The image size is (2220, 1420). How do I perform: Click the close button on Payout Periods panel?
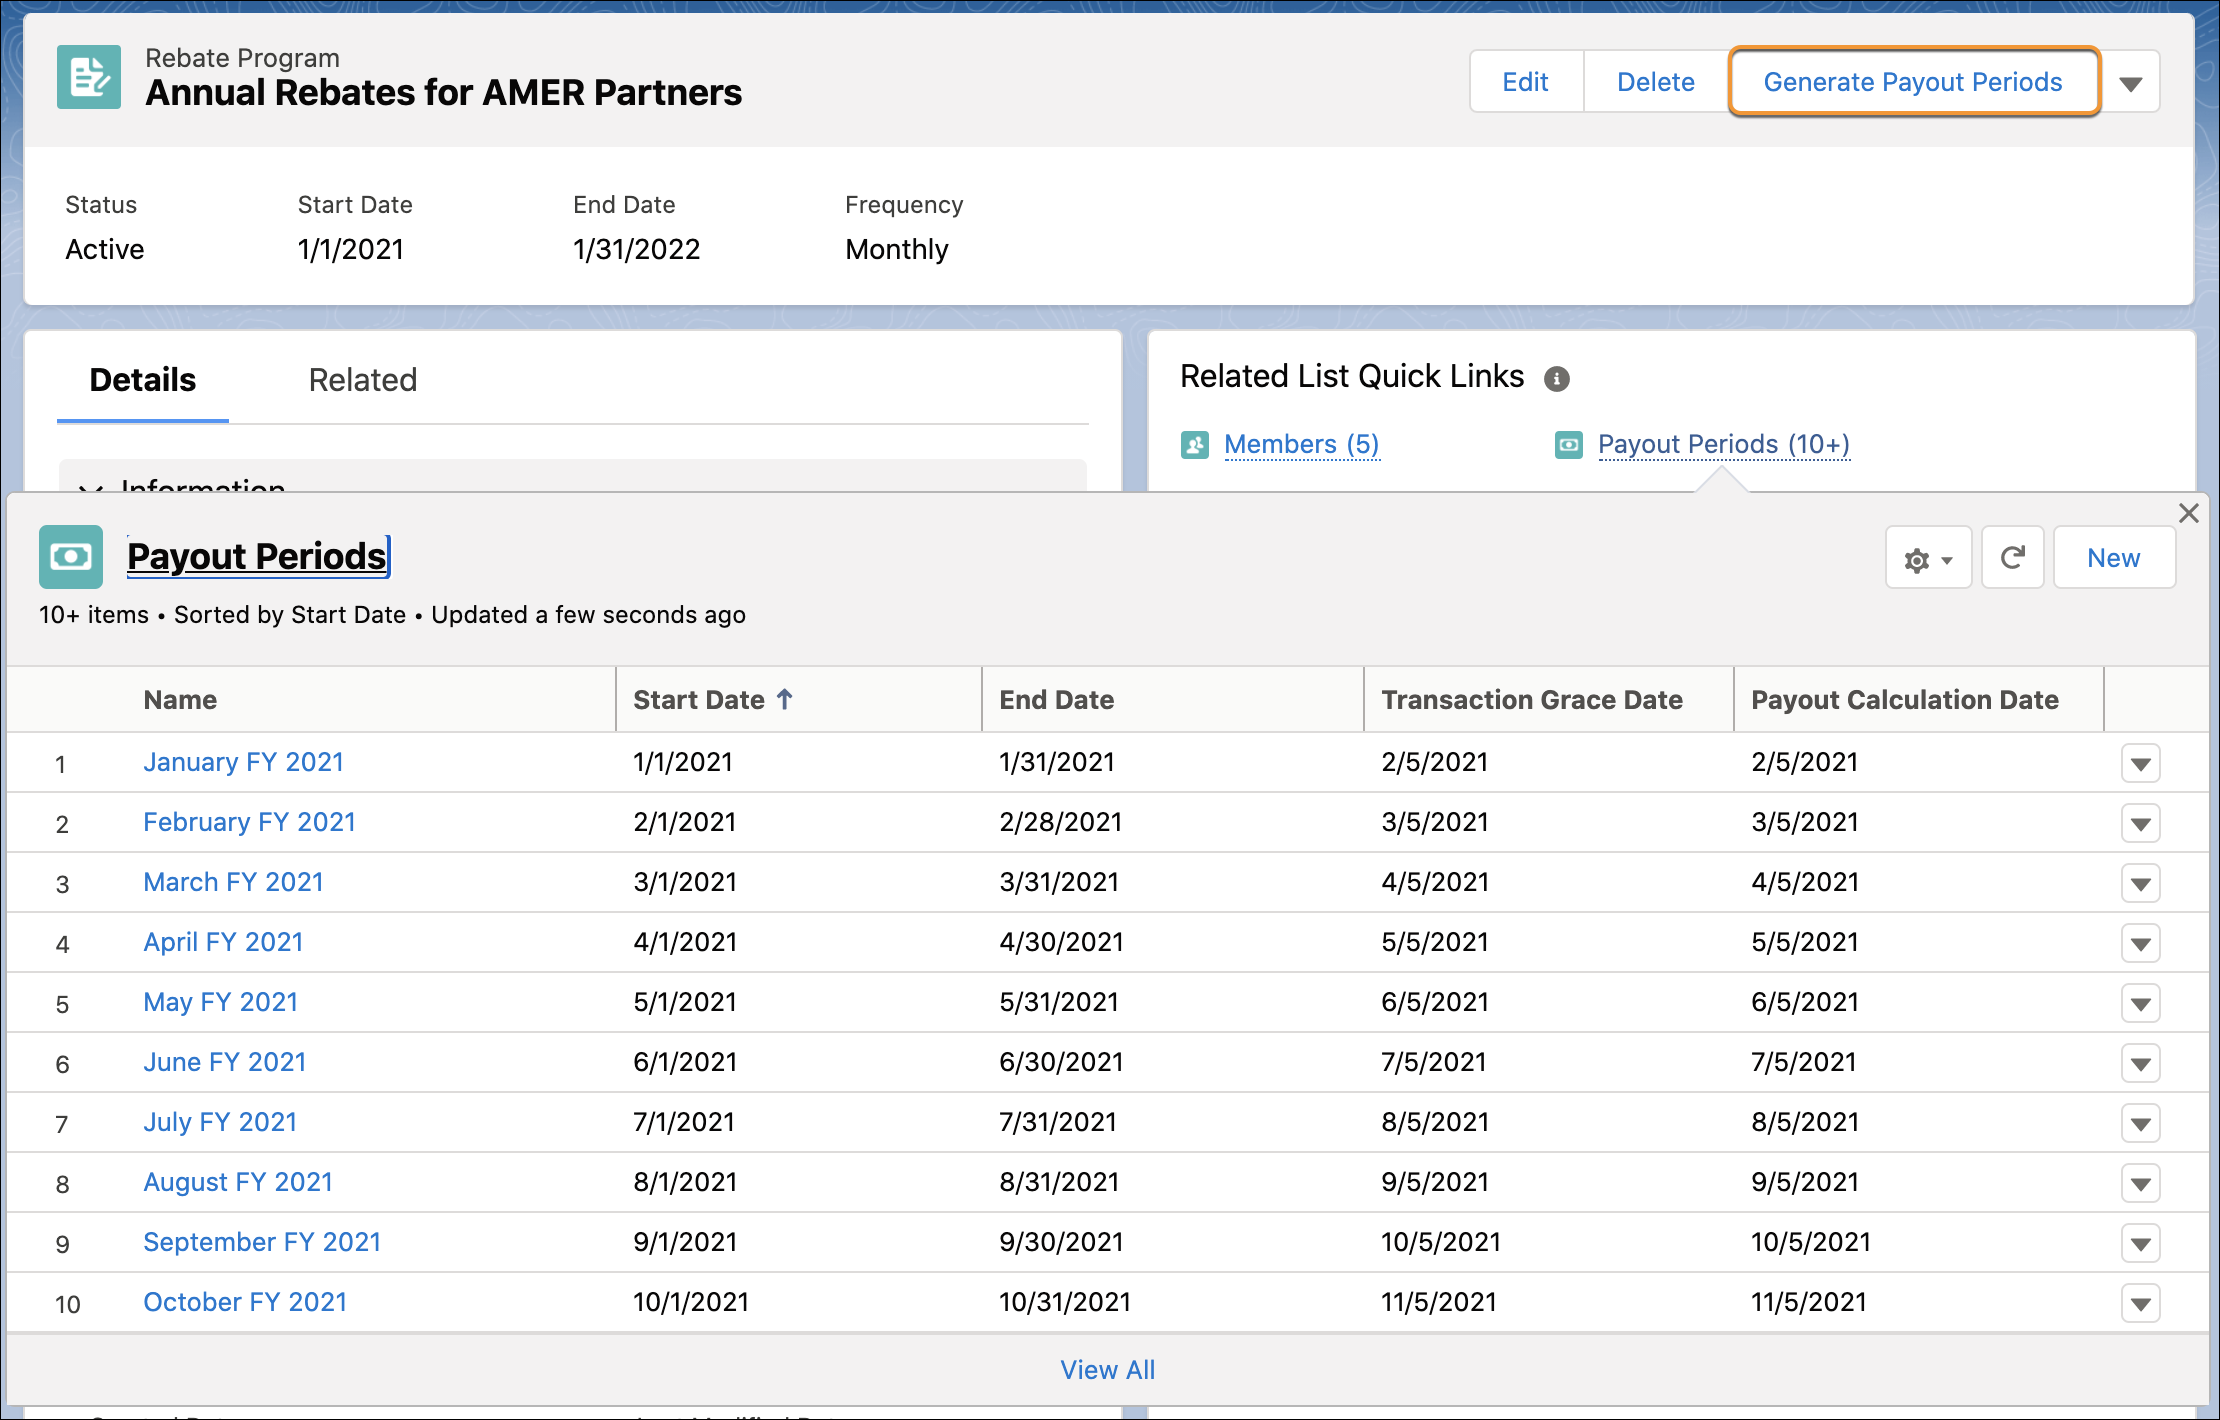pyautogui.click(x=2188, y=511)
